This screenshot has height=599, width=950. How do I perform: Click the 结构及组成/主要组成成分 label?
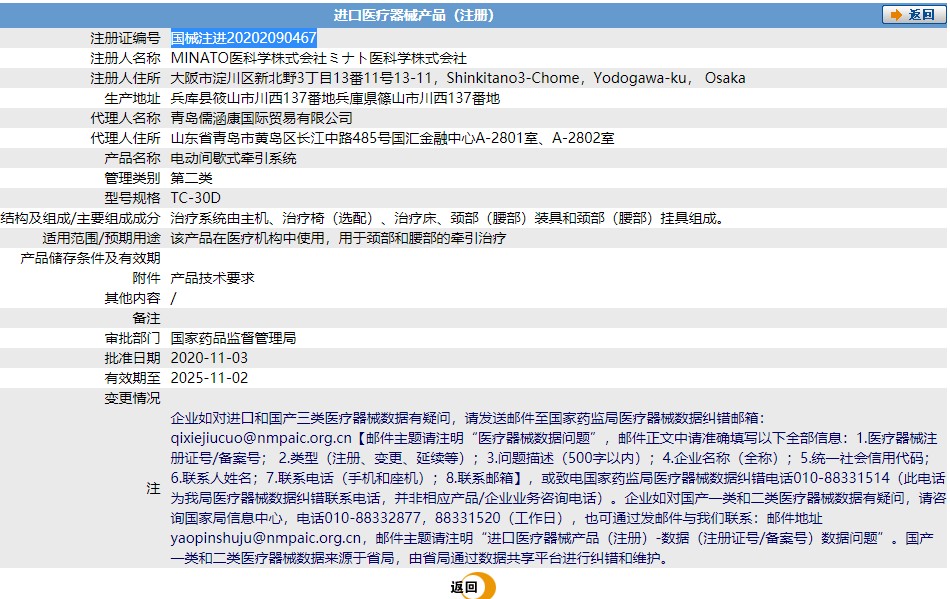(81, 218)
